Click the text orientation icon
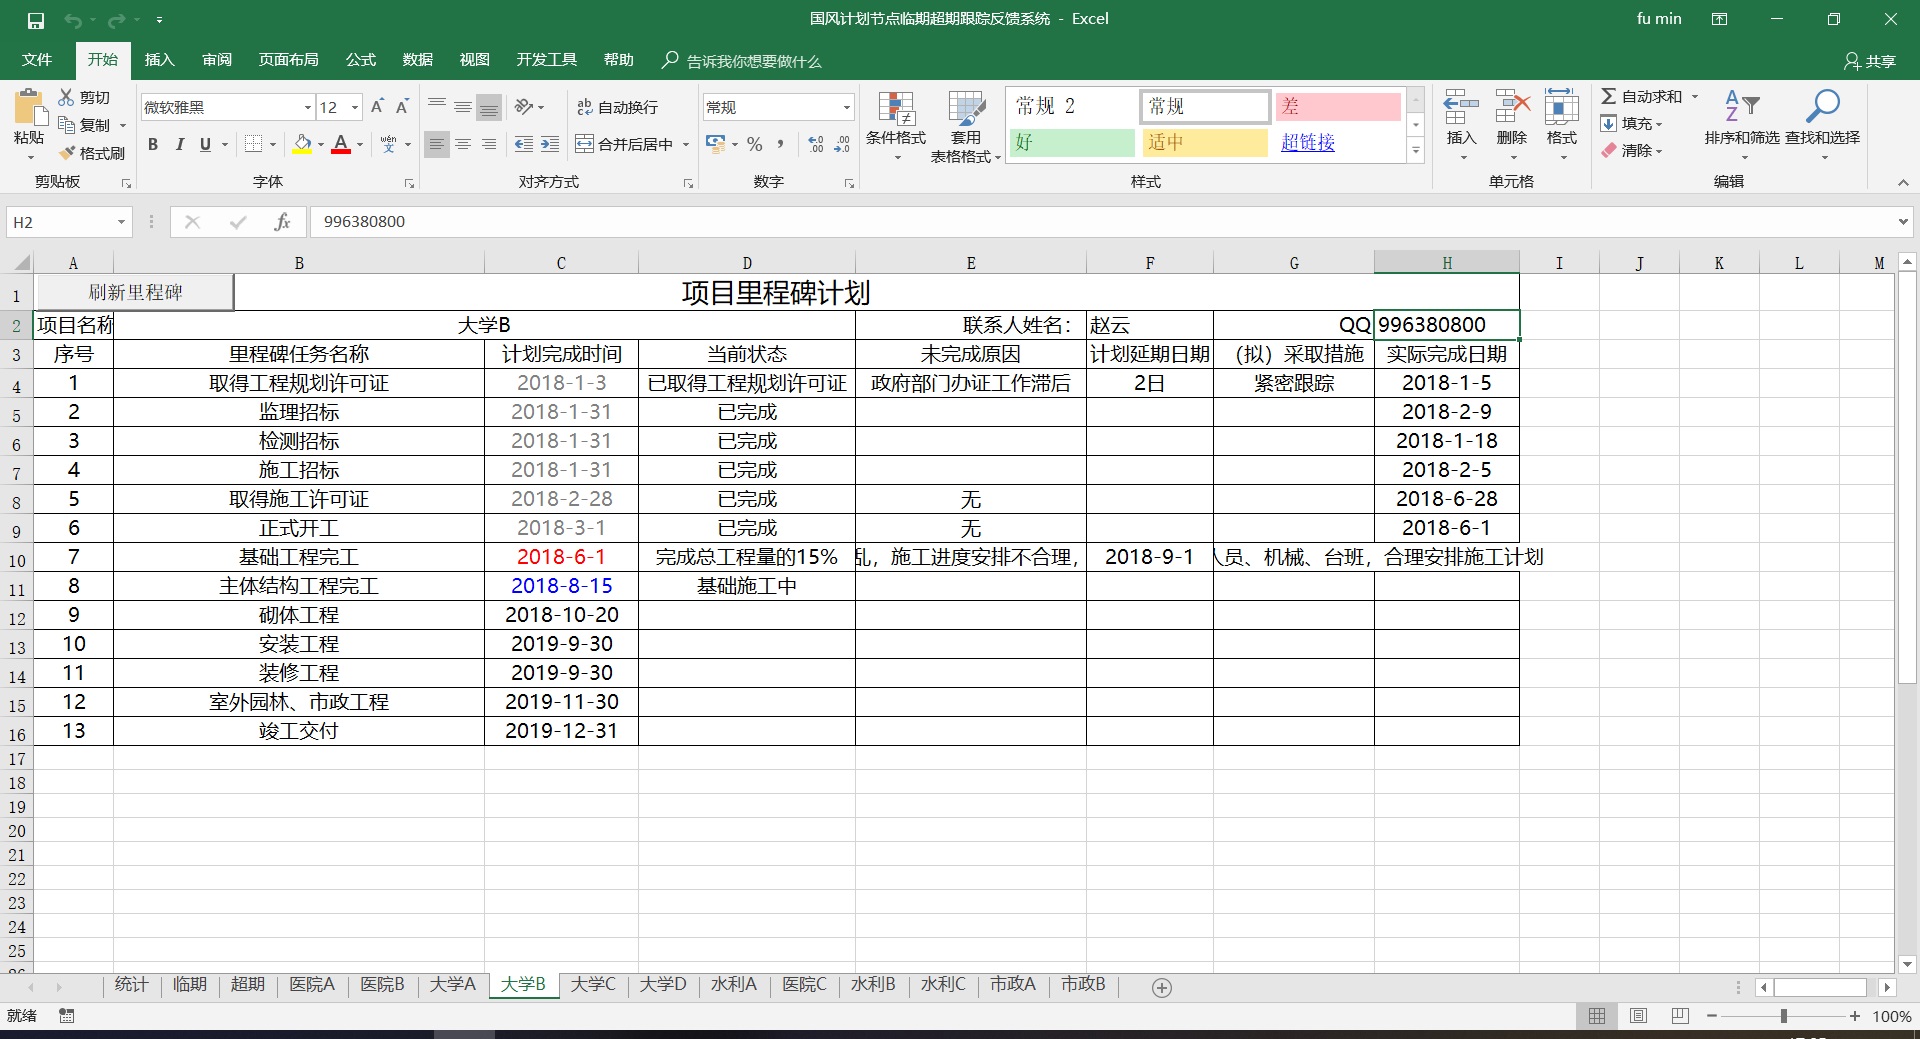Image resolution: width=1920 pixels, height=1039 pixels. pos(524,107)
